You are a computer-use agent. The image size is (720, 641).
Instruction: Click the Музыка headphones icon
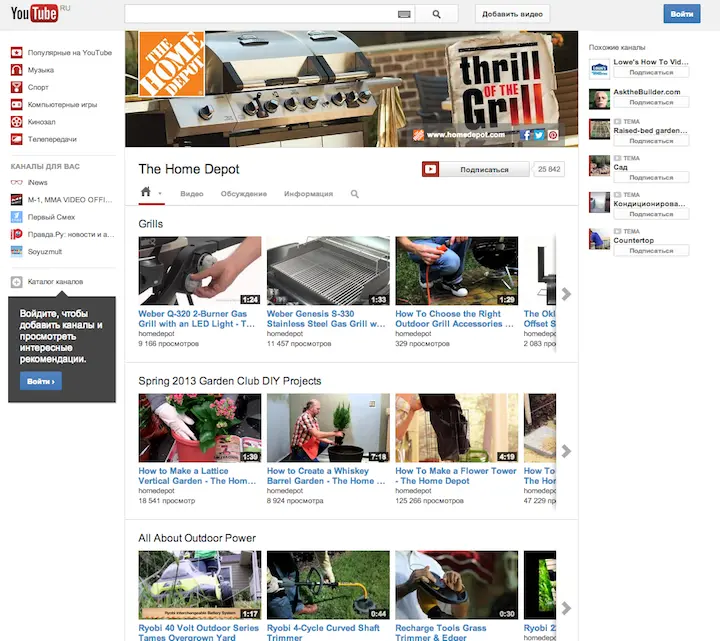17,70
